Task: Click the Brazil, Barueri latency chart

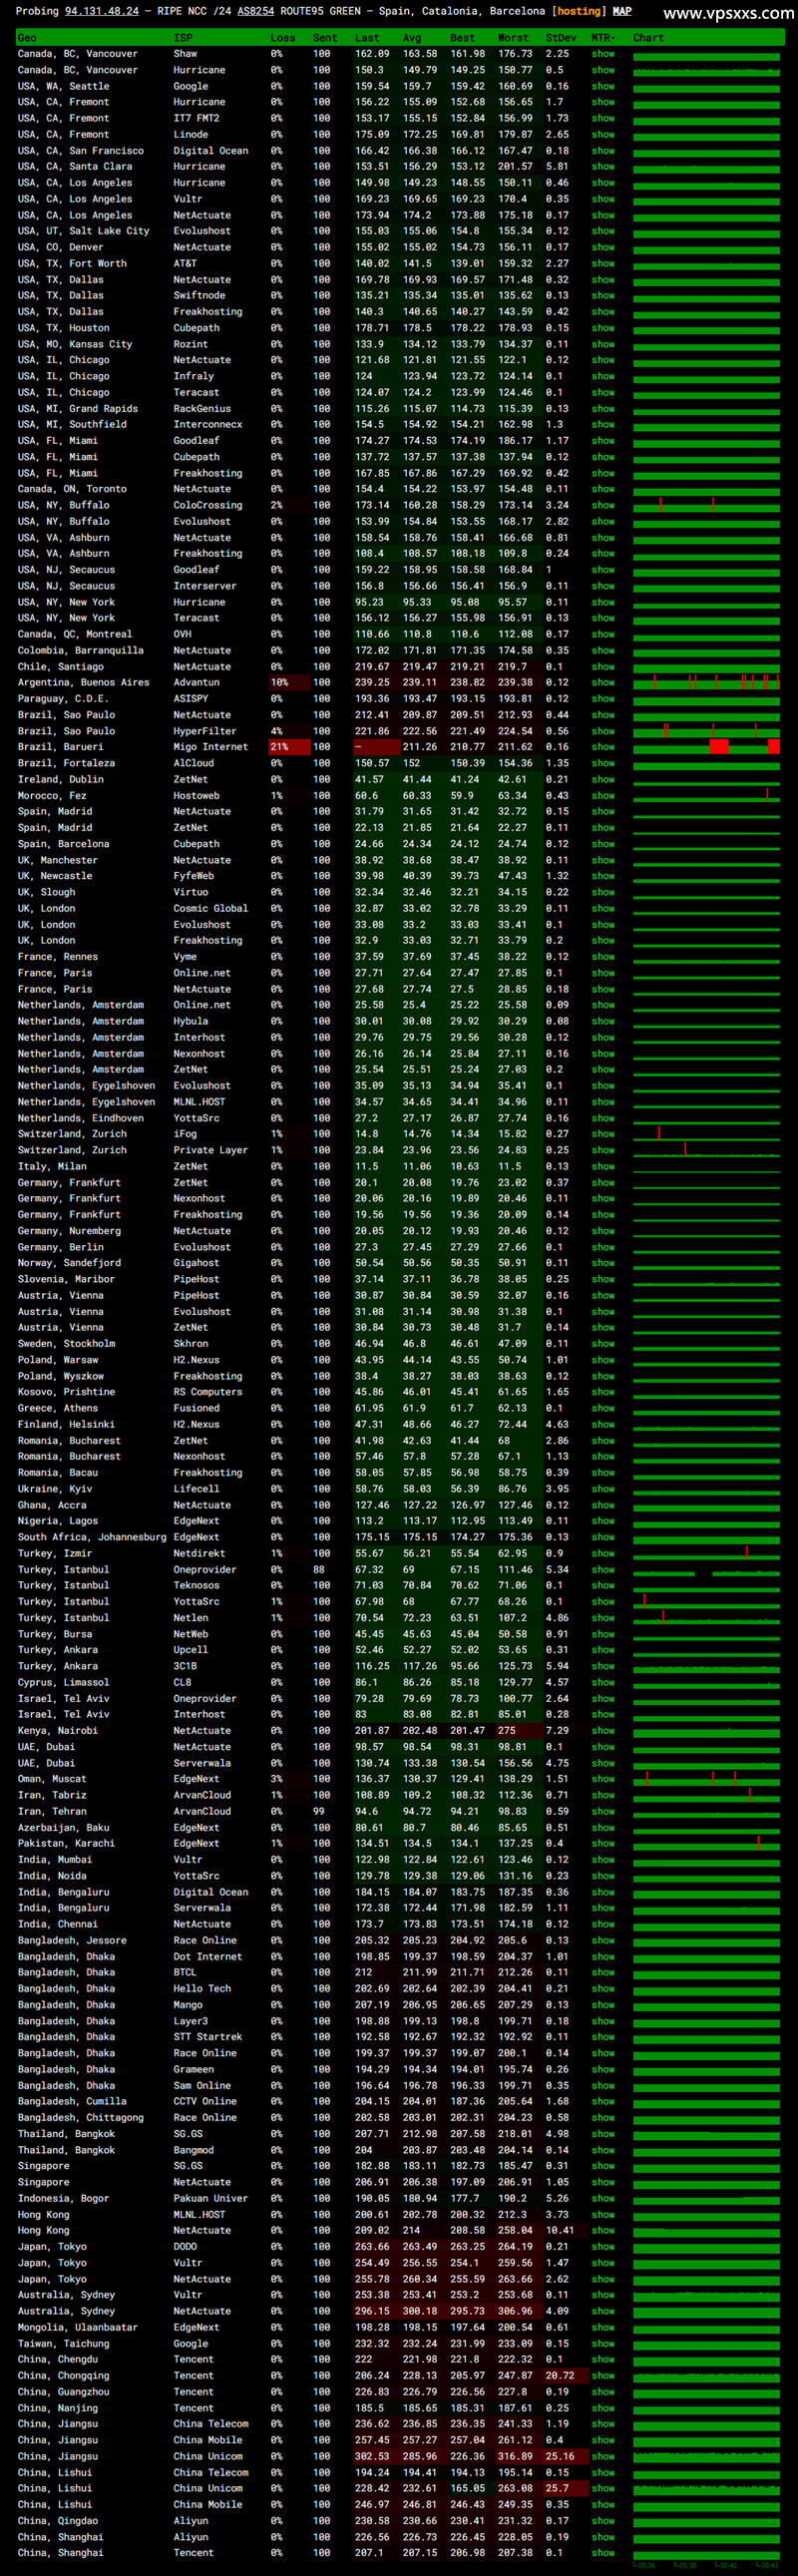Action: (x=706, y=747)
